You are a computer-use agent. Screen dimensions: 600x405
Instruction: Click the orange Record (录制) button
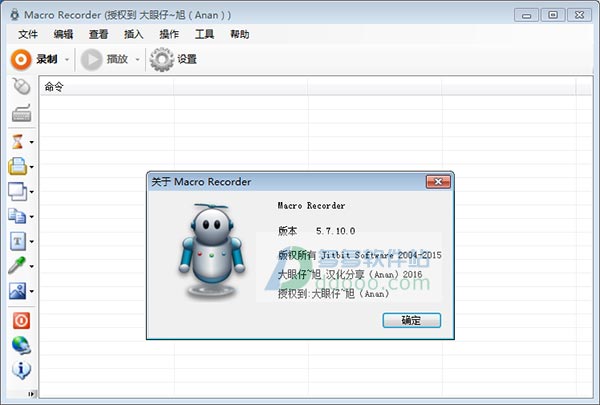(x=34, y=59)
